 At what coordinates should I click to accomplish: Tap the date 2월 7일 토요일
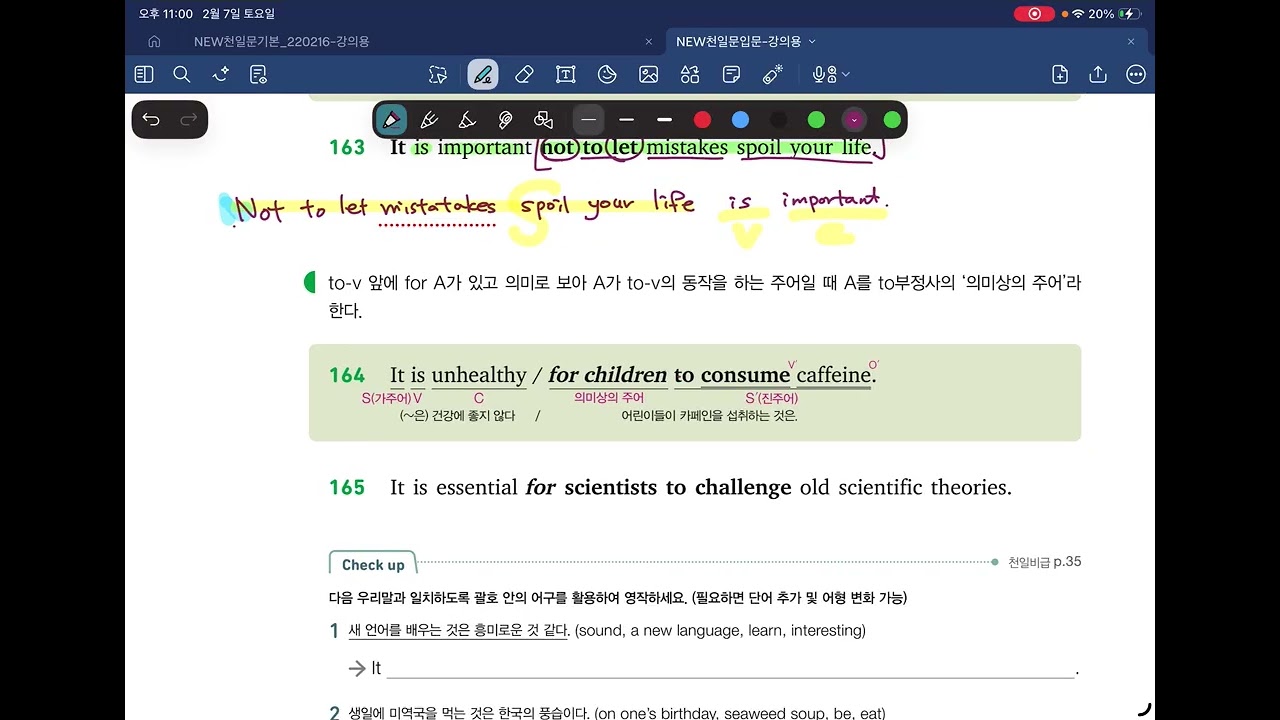[238, 14]
